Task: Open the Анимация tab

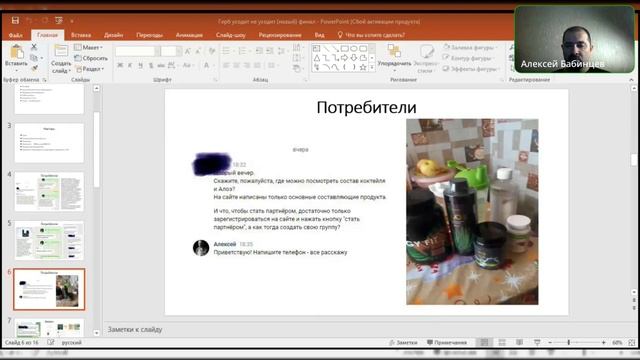Action: [x=189, y=35]
